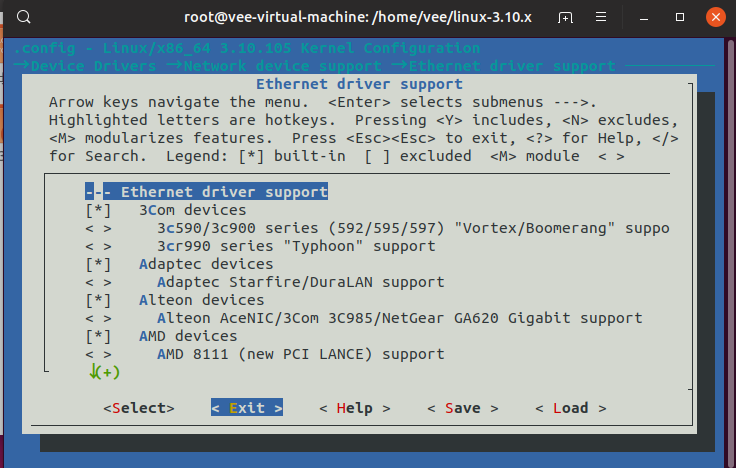Toggle Alteon devices checkbox
Screen dimensions: 736x468
98,300
